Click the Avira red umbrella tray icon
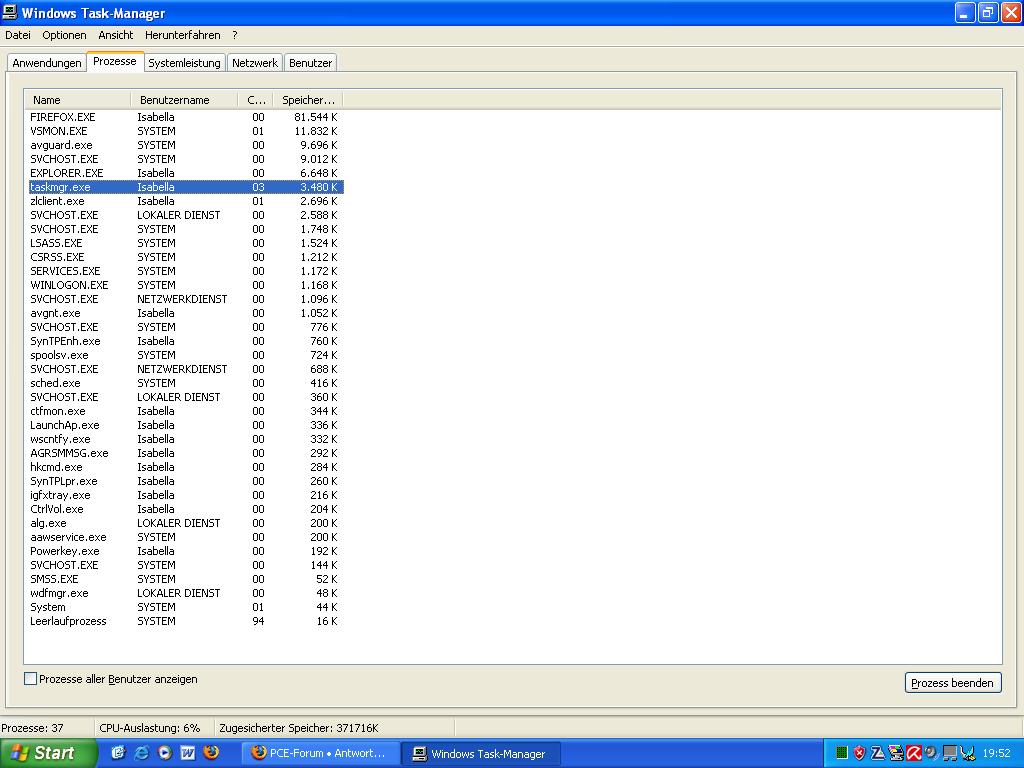Image resolution: width=1024 pixels, height=768 pixels. 913,753
